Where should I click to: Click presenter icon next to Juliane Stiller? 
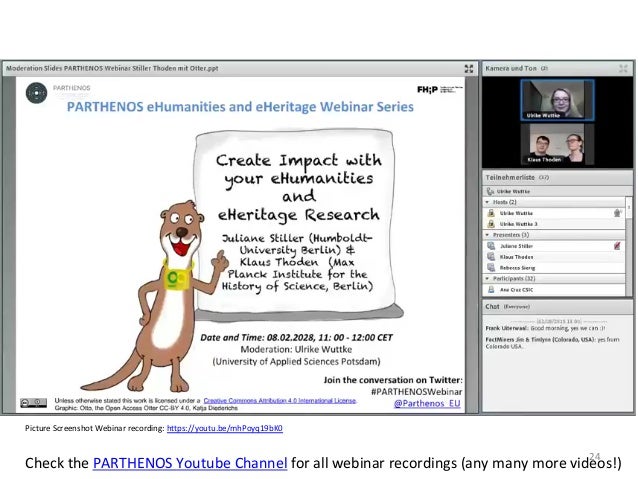click(x=491, y=246)
